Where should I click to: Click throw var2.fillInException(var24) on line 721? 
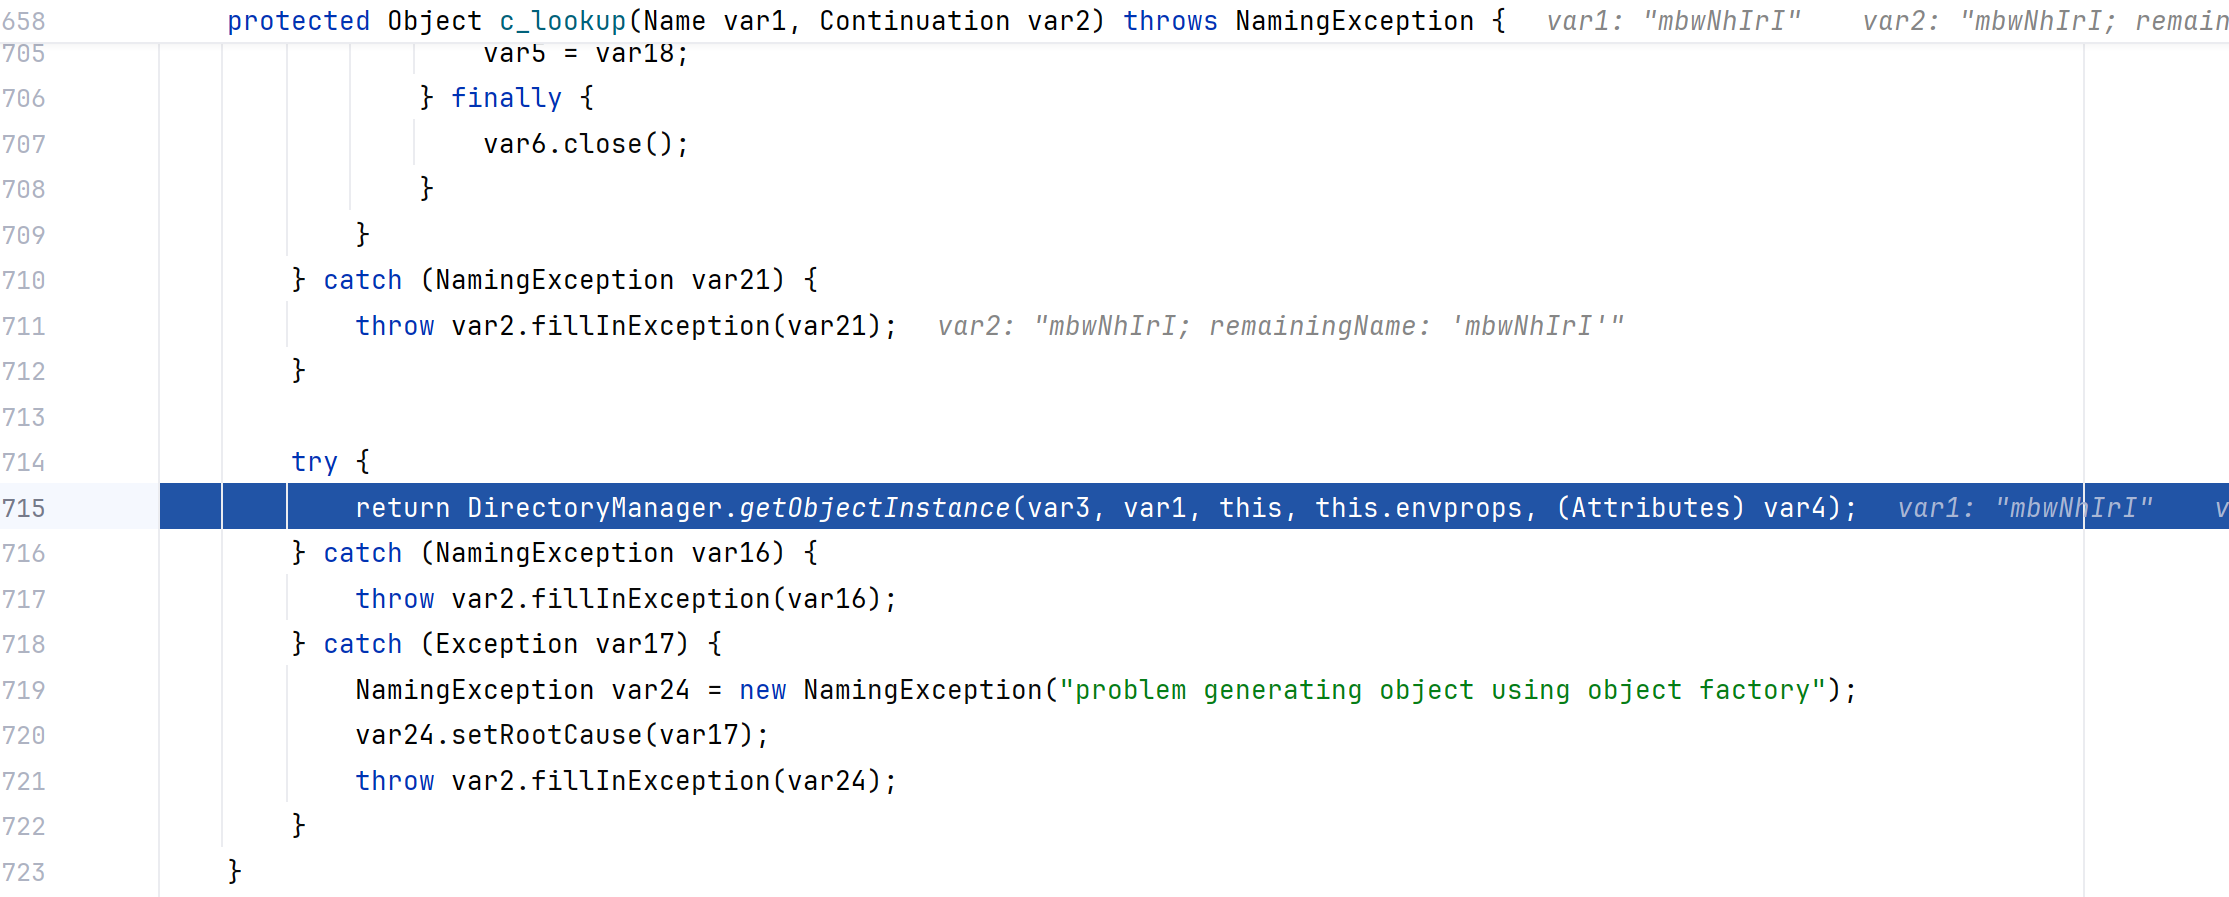pos(626,781)
